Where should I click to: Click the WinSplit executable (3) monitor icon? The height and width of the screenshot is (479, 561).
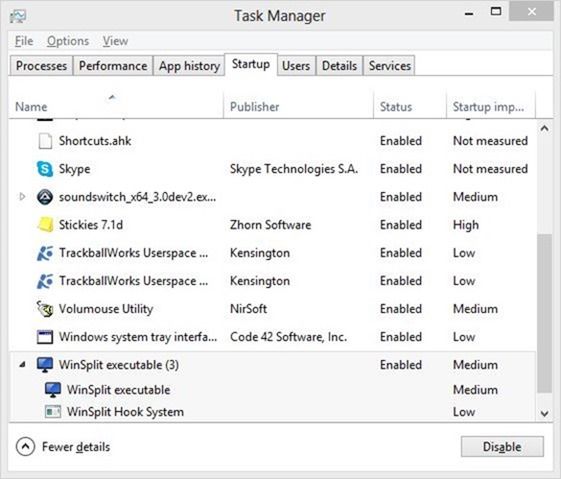click(45, 365)
